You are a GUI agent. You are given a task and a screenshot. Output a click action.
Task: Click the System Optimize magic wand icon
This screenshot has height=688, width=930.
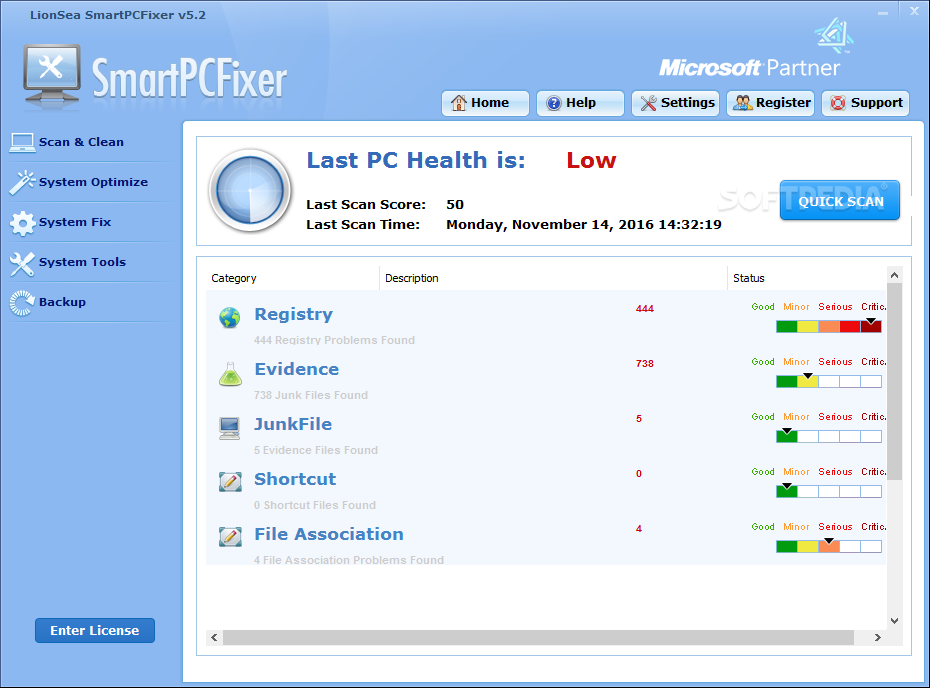point(23,183)
